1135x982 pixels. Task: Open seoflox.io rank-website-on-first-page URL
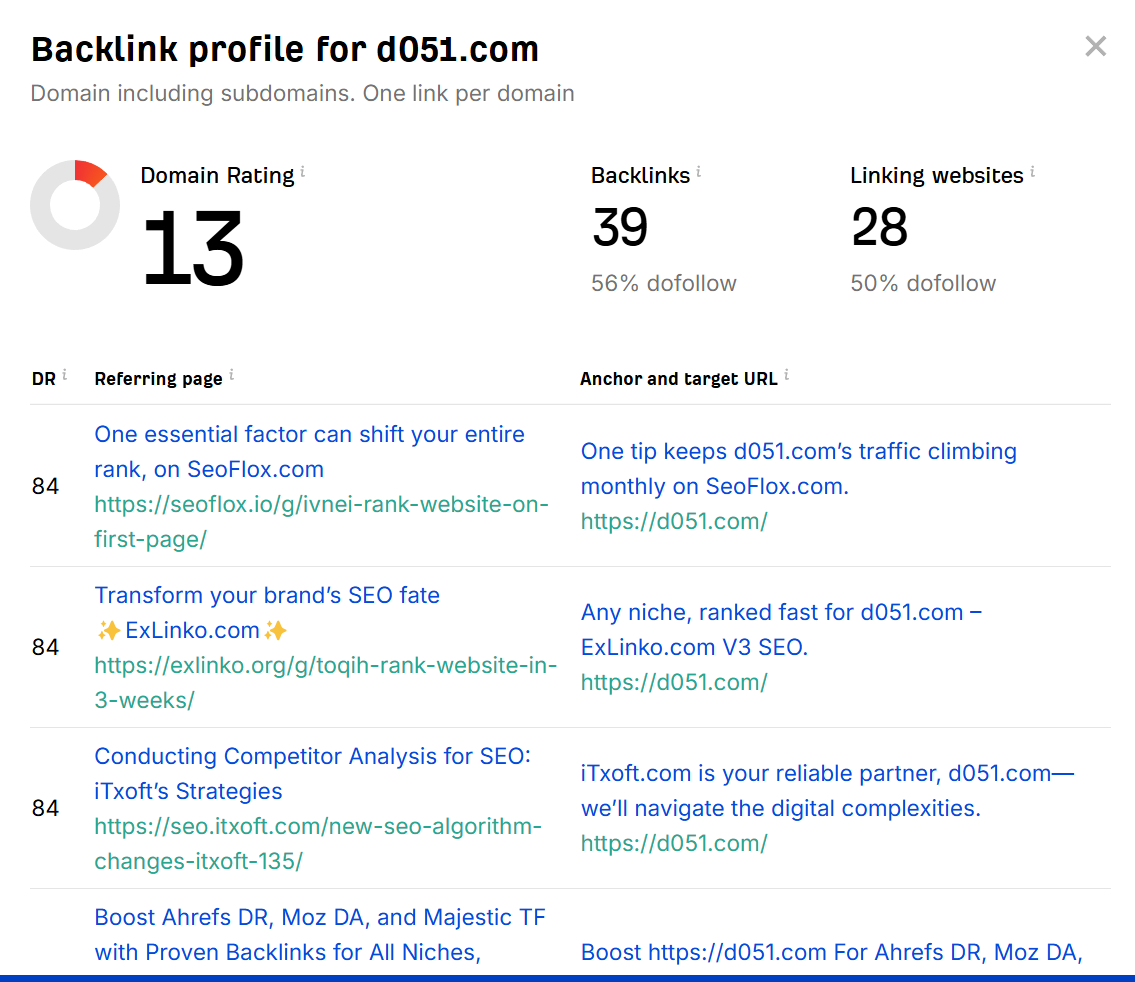click(321, 522)
